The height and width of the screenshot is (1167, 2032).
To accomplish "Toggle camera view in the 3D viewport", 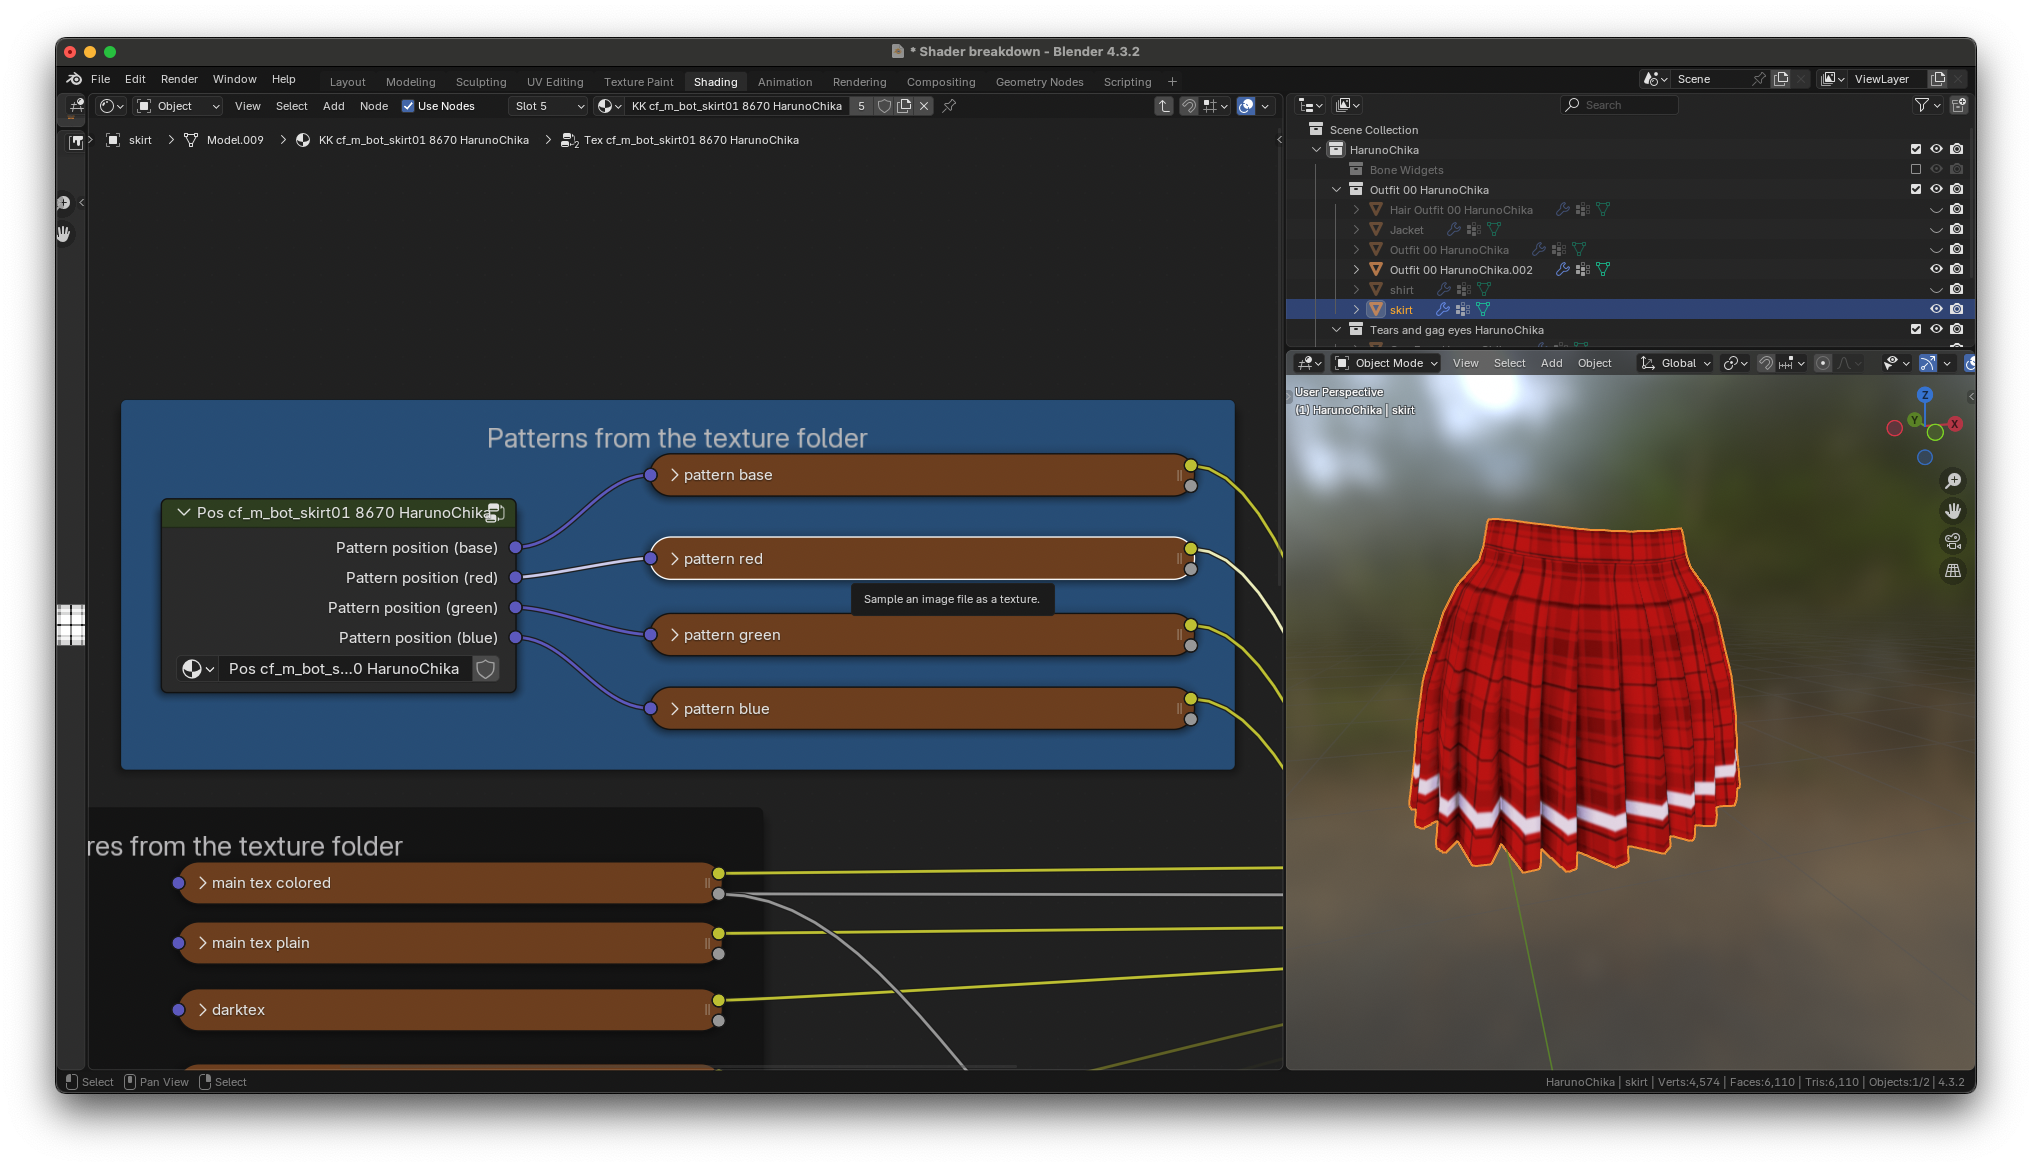I will pyautogui.click(x=1952, y=541).
